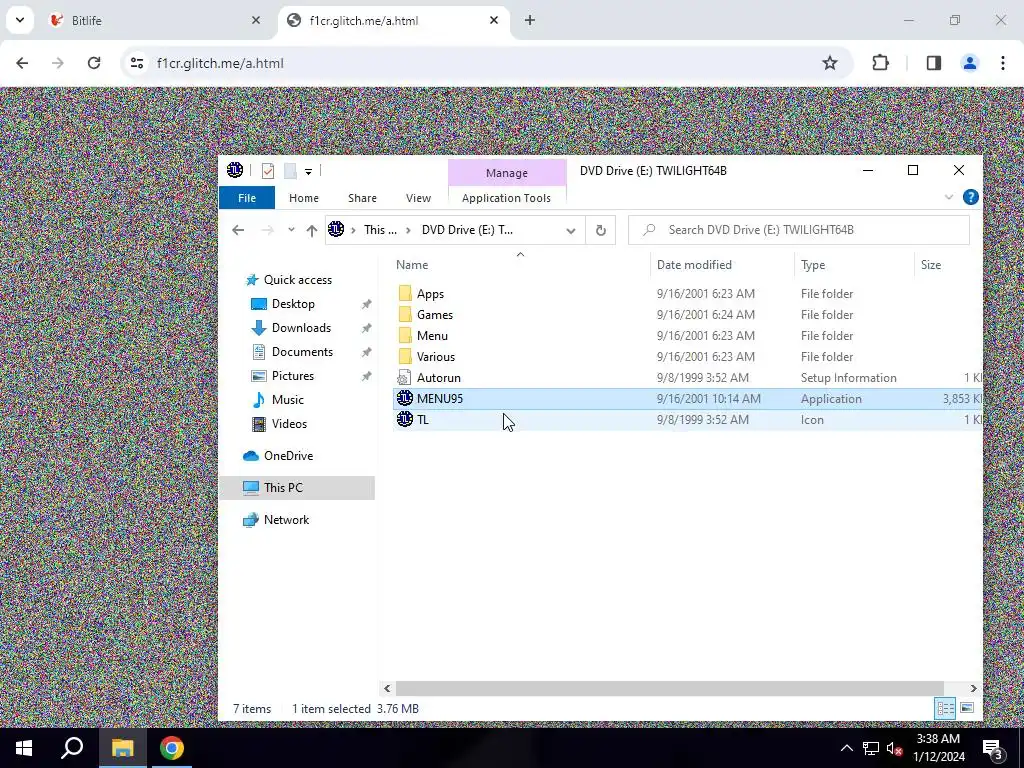
Task: Select This PC in navigation pane
Action: pos(297,488)
